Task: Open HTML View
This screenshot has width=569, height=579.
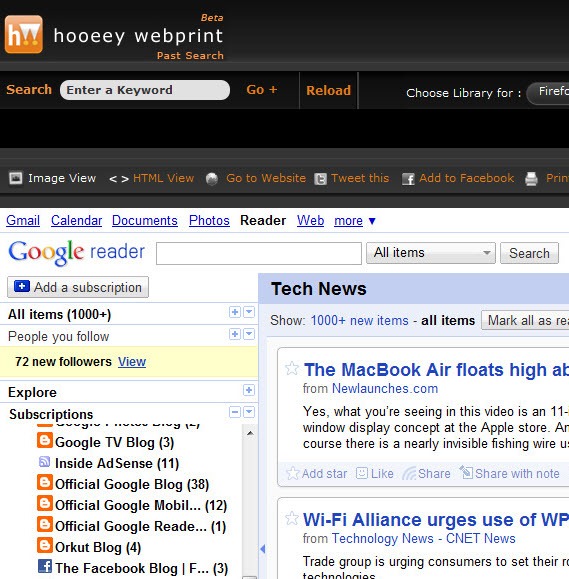Action: 164,178
